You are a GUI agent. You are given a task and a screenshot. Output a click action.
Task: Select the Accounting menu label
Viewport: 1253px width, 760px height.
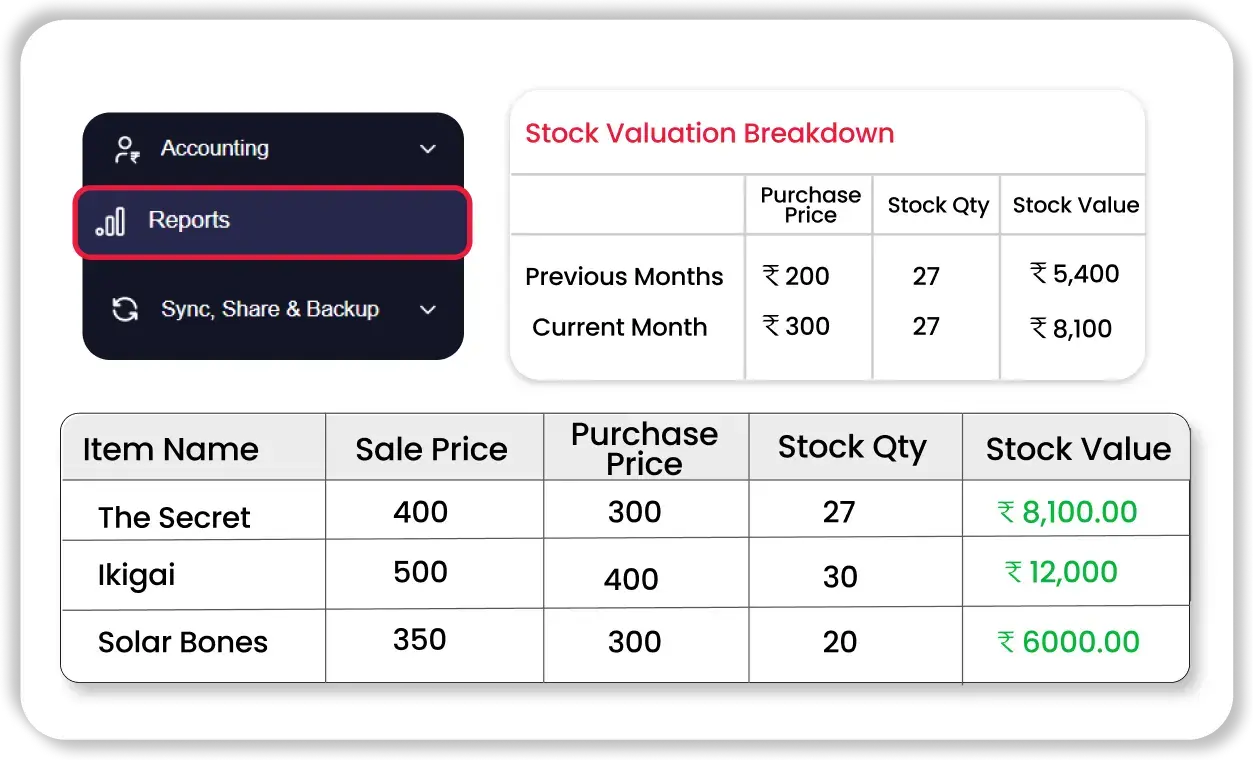tap(215, 149)
